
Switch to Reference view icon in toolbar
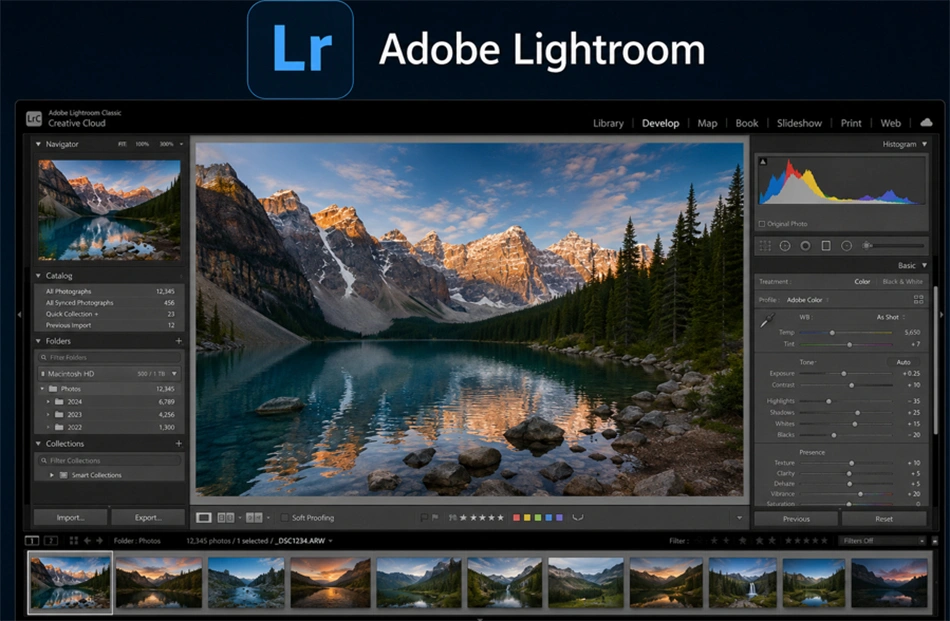coord(225,517)
